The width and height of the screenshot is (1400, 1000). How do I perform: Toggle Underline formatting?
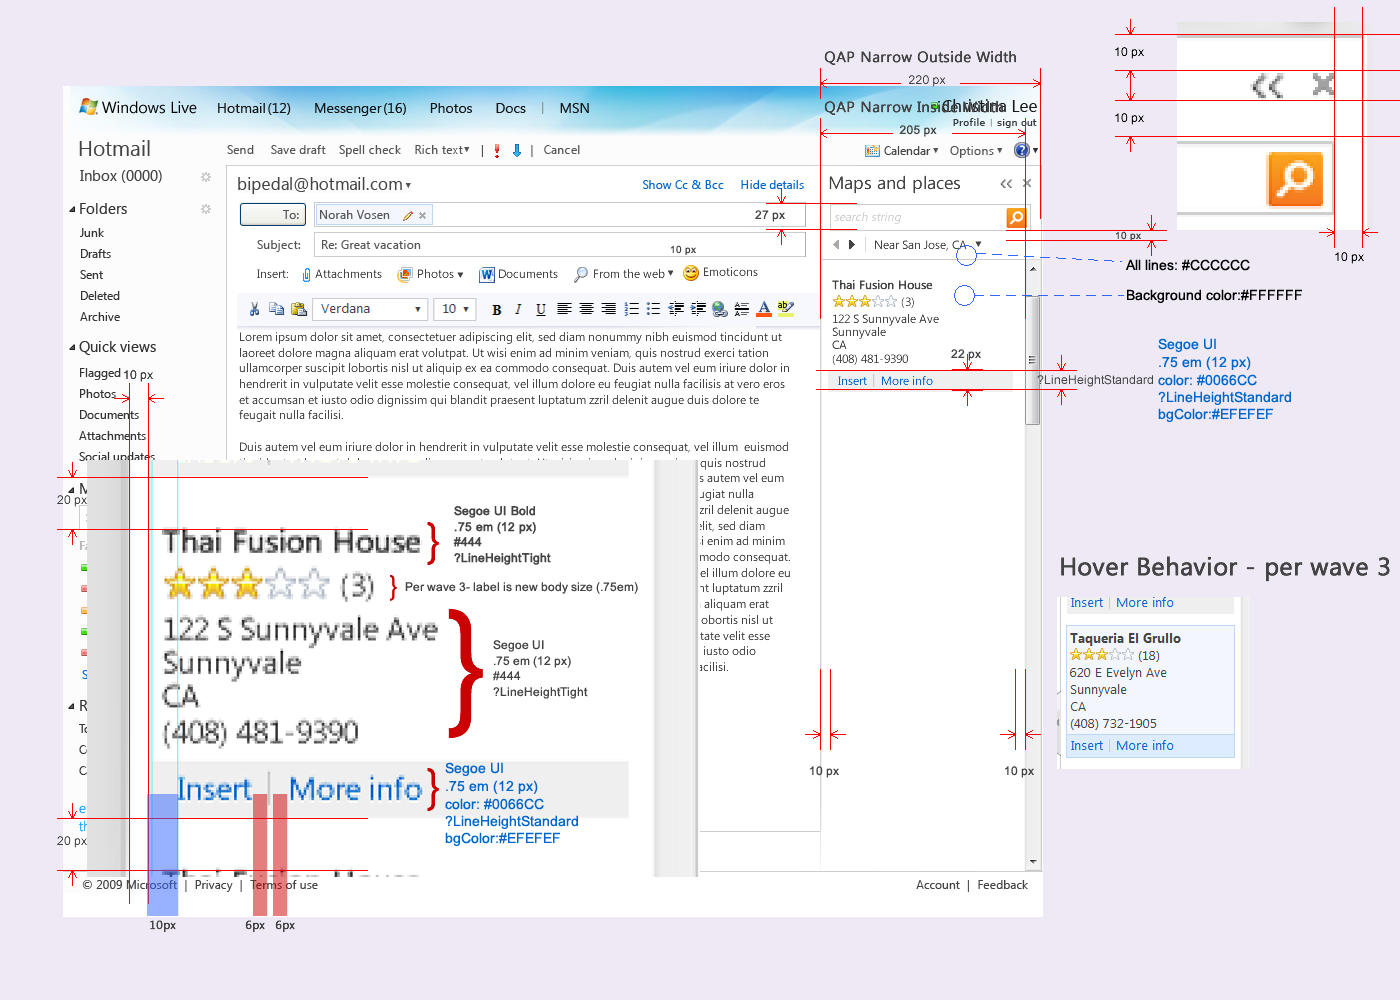click(x=541, y=310)
